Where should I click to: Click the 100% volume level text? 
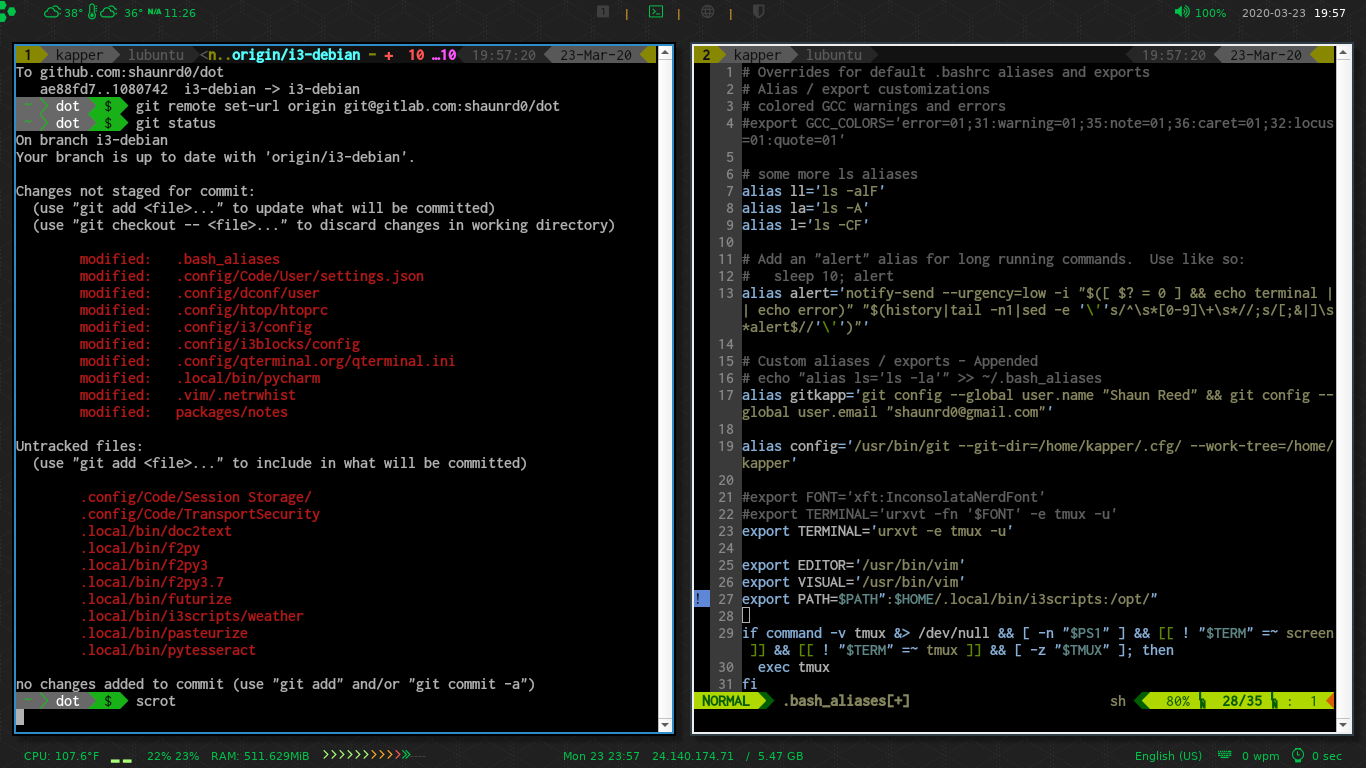(1210, 13)
